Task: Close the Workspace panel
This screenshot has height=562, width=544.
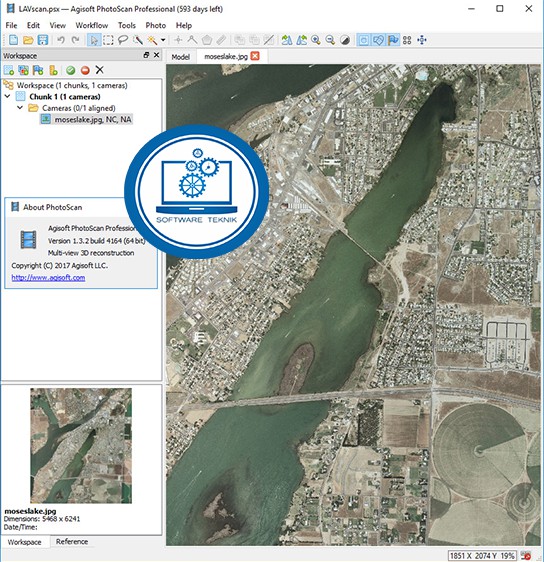Action: [156, 55]
